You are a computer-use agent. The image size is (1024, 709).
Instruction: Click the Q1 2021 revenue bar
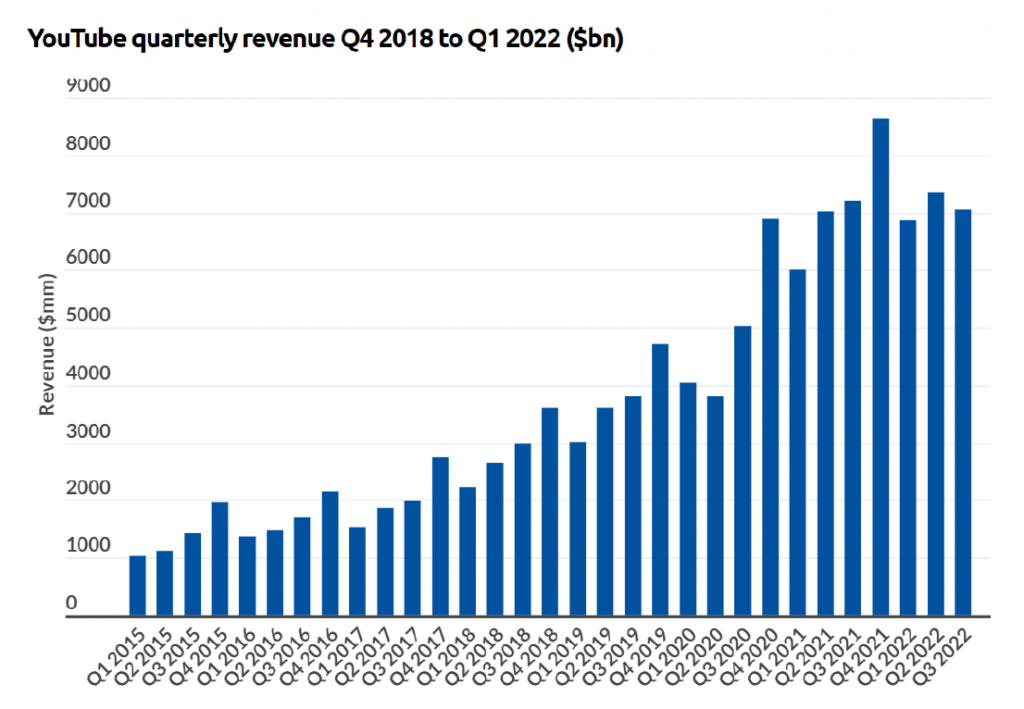click(797, 442)
